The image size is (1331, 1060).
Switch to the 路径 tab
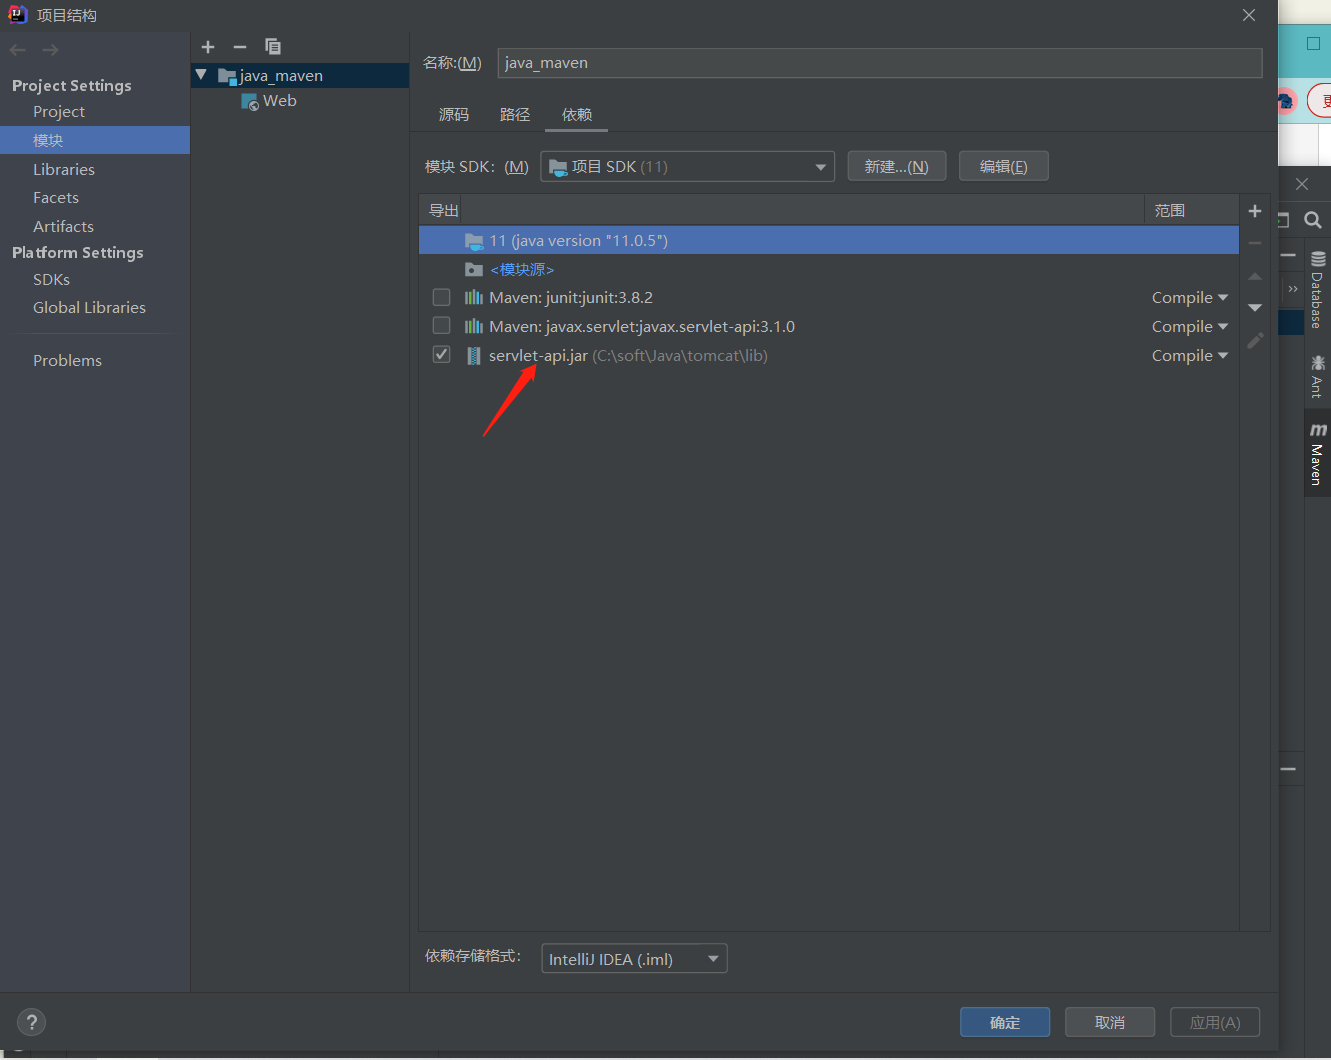point(515,114)
